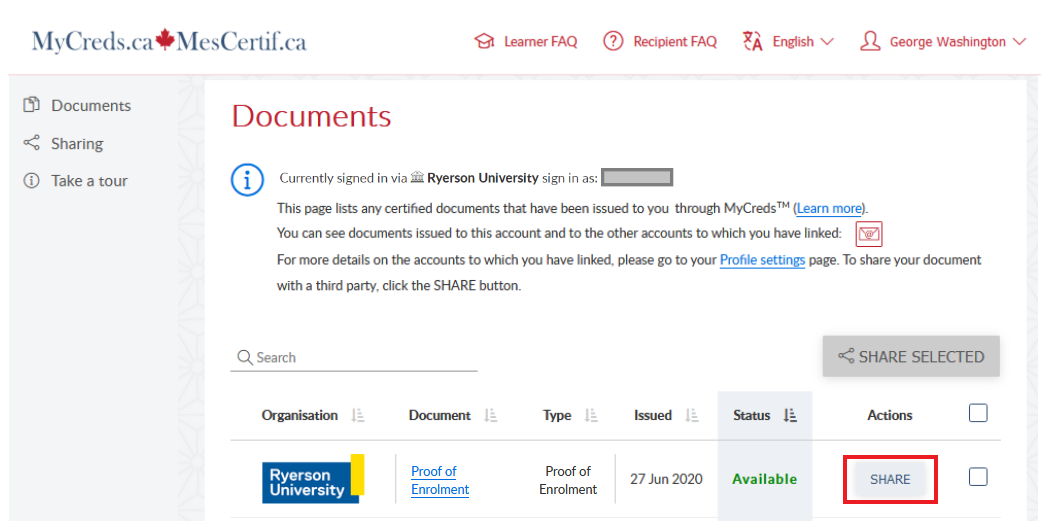Click the Ryerson University logo
The image size is (1042, 526).
[x=313, y=479]
